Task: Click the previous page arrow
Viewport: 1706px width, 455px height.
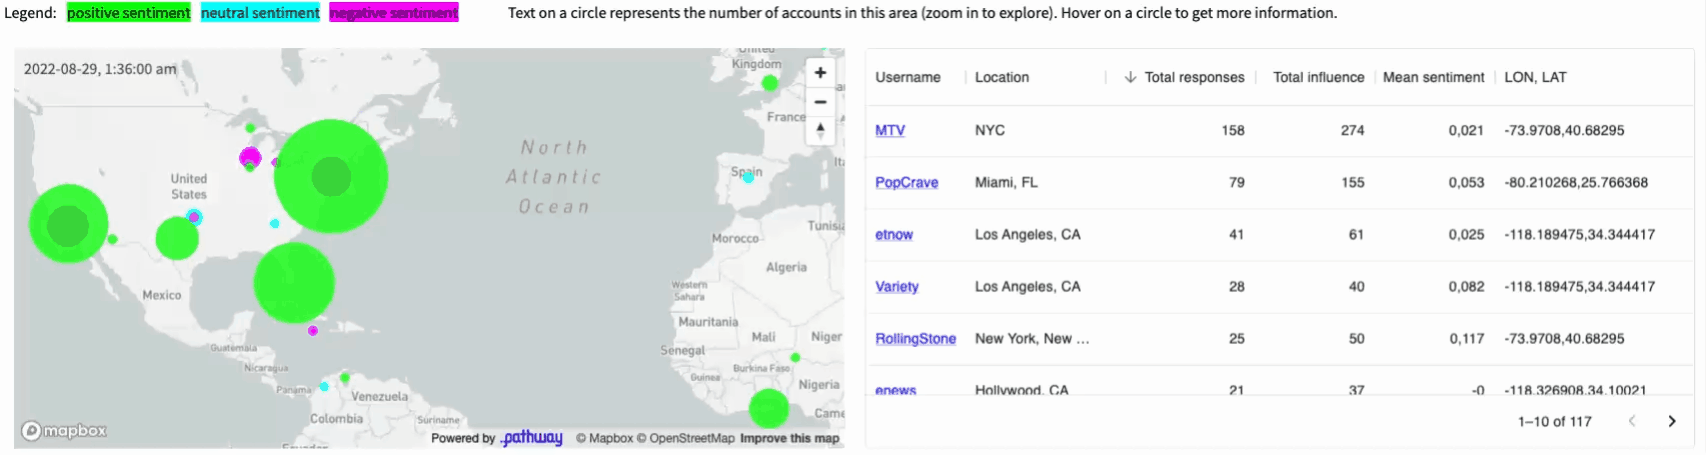Action: tap(1632, 421)
